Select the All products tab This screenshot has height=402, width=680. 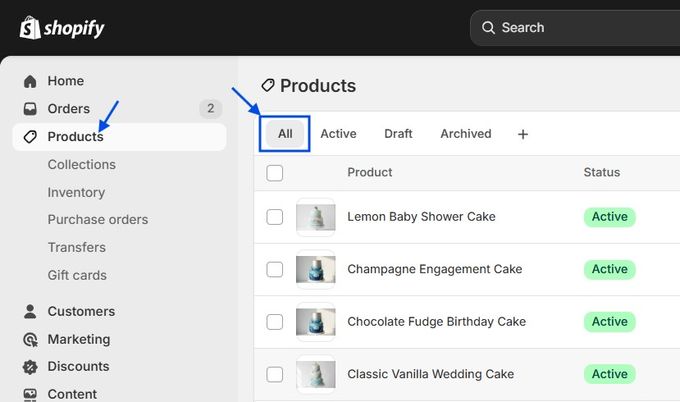coord(285,134)
